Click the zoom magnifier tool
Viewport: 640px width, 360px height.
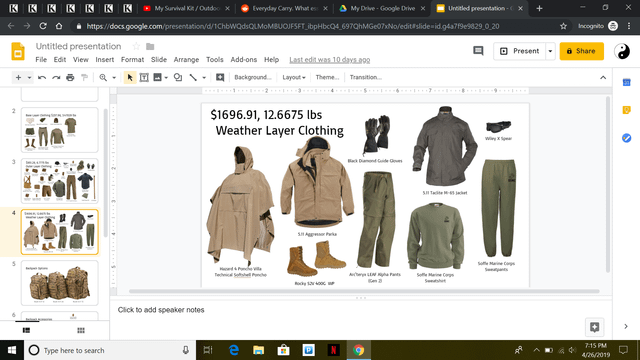coord(103,78)
